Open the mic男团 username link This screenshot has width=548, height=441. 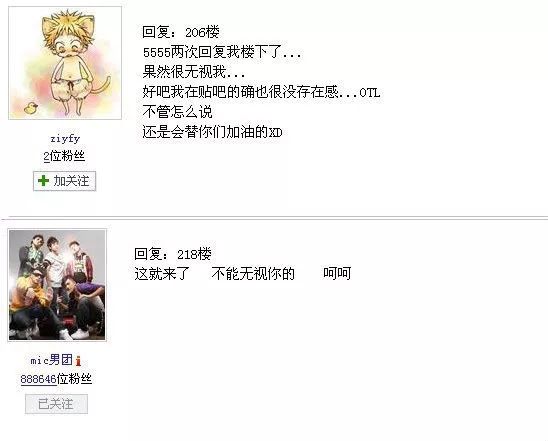pyautogui.click(x=51, y=360)
